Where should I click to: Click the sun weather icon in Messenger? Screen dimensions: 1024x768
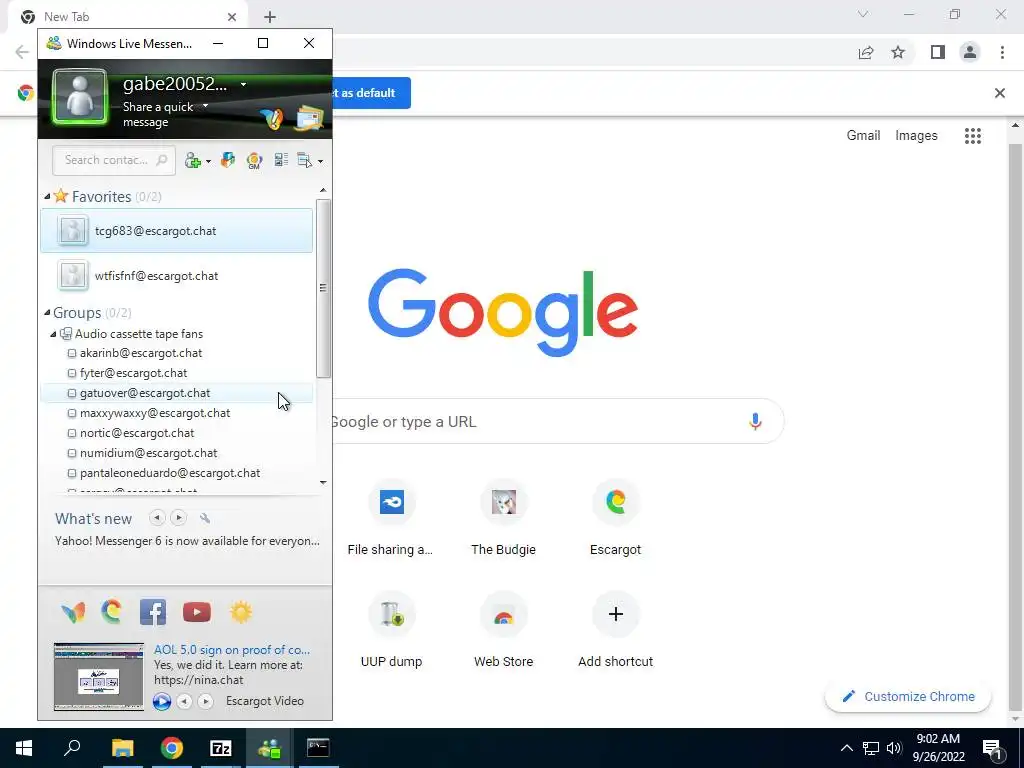(240, 612)
